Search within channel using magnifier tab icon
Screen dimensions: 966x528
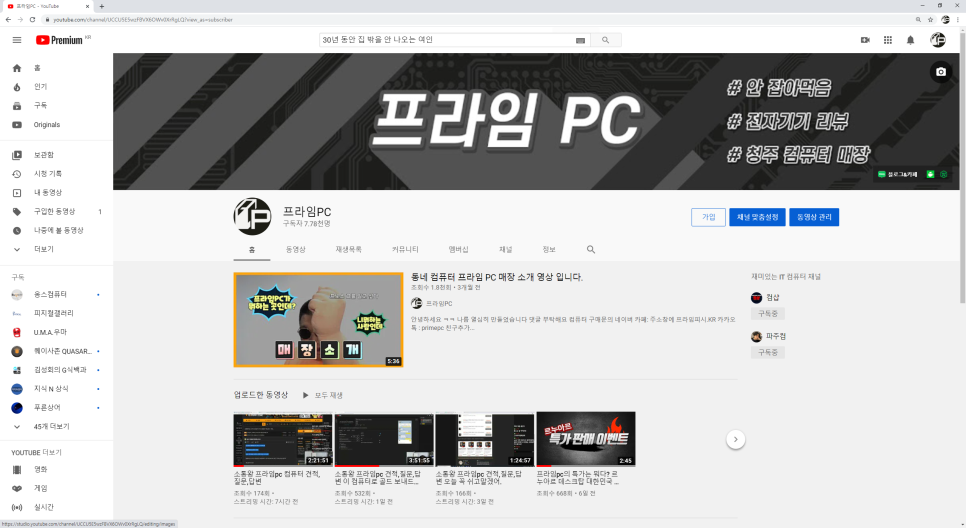click(x=591, y=250)
